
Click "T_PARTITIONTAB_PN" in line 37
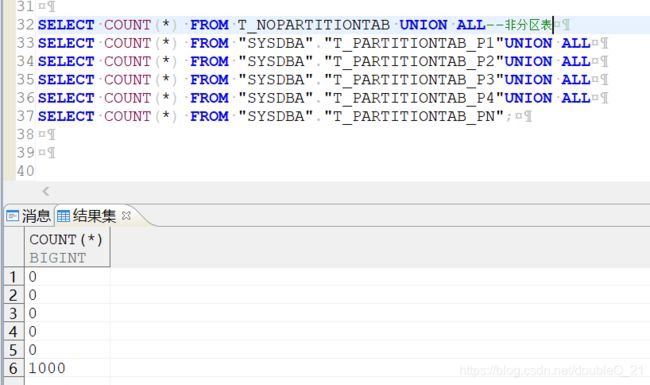tap(414, 116)
